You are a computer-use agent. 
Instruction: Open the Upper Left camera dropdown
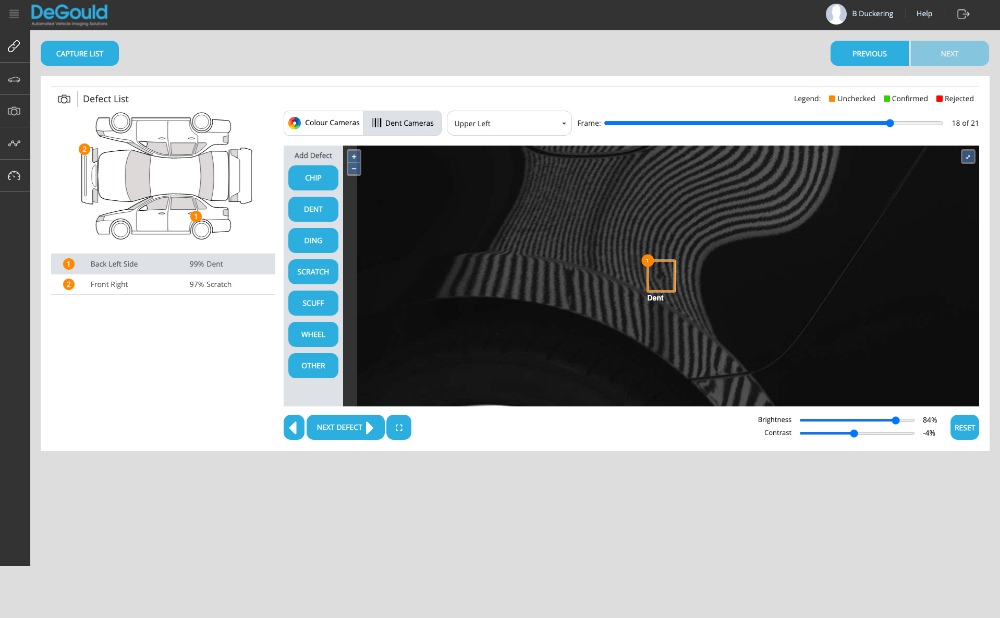pyautogui.click(x=509, y=123)
